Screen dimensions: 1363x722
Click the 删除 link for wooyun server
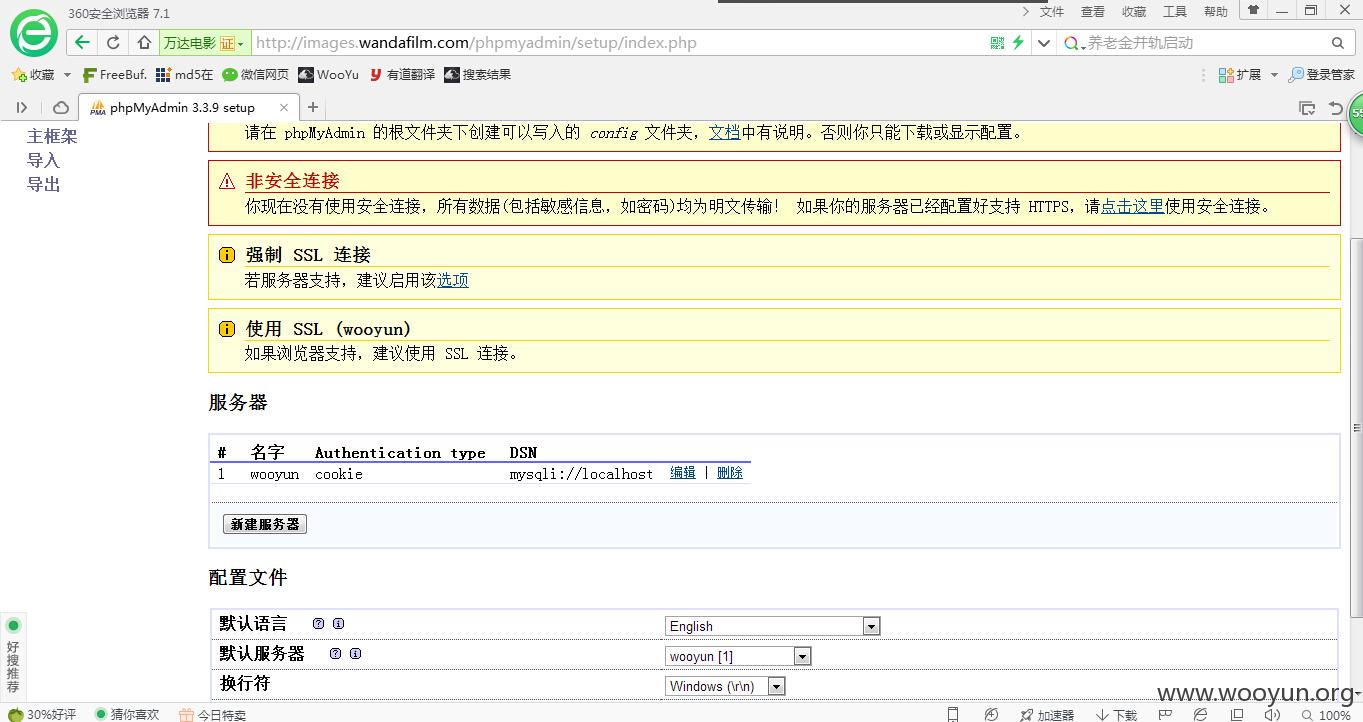point(730,473)
